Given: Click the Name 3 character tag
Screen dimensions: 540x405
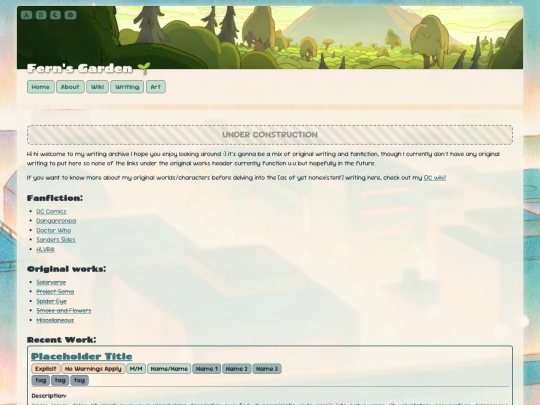Looking at the screenshot, I should point(267,369).
